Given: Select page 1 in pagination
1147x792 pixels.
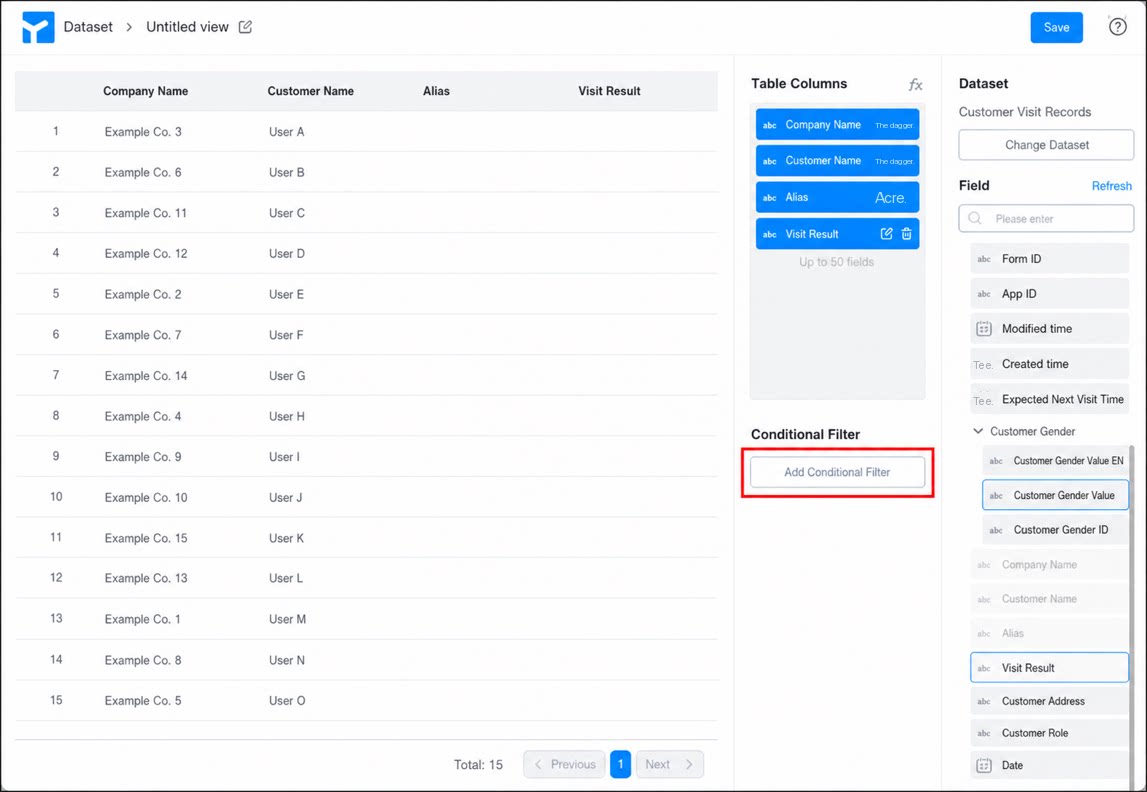Looking at the screenshot, I should point(620,764).
